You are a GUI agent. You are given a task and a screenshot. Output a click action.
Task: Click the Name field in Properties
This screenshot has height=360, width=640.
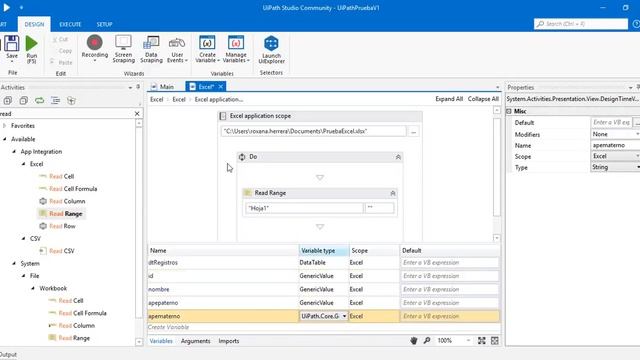616,145
